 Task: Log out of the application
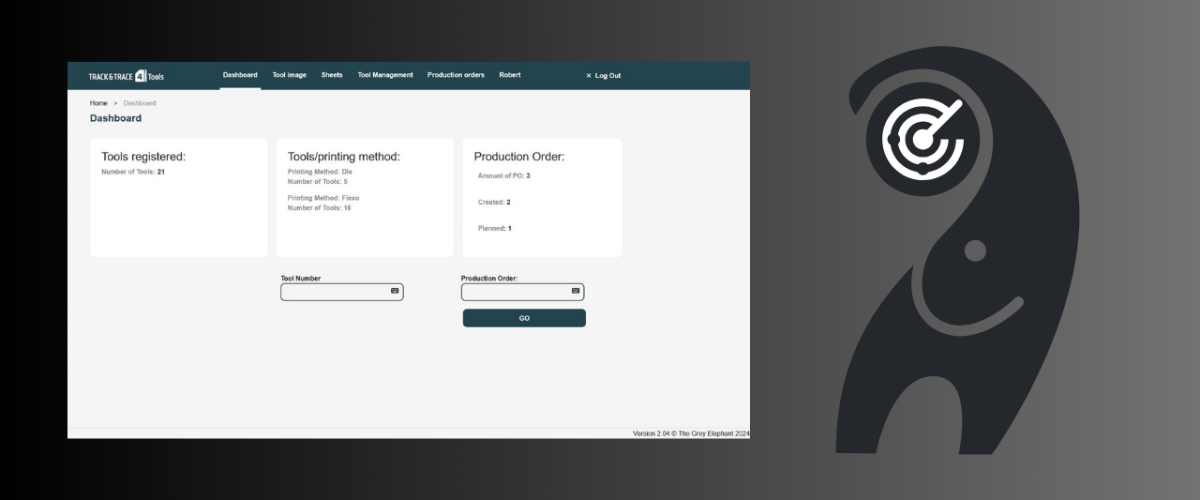tap(603, 76)
